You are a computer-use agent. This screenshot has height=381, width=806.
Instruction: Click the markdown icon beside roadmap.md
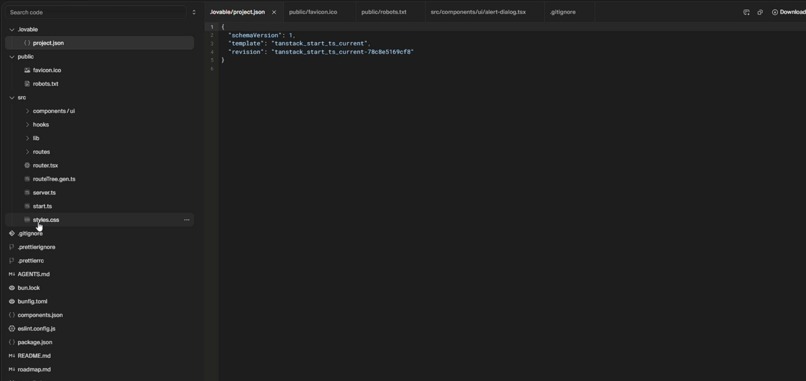pos(12,369)
